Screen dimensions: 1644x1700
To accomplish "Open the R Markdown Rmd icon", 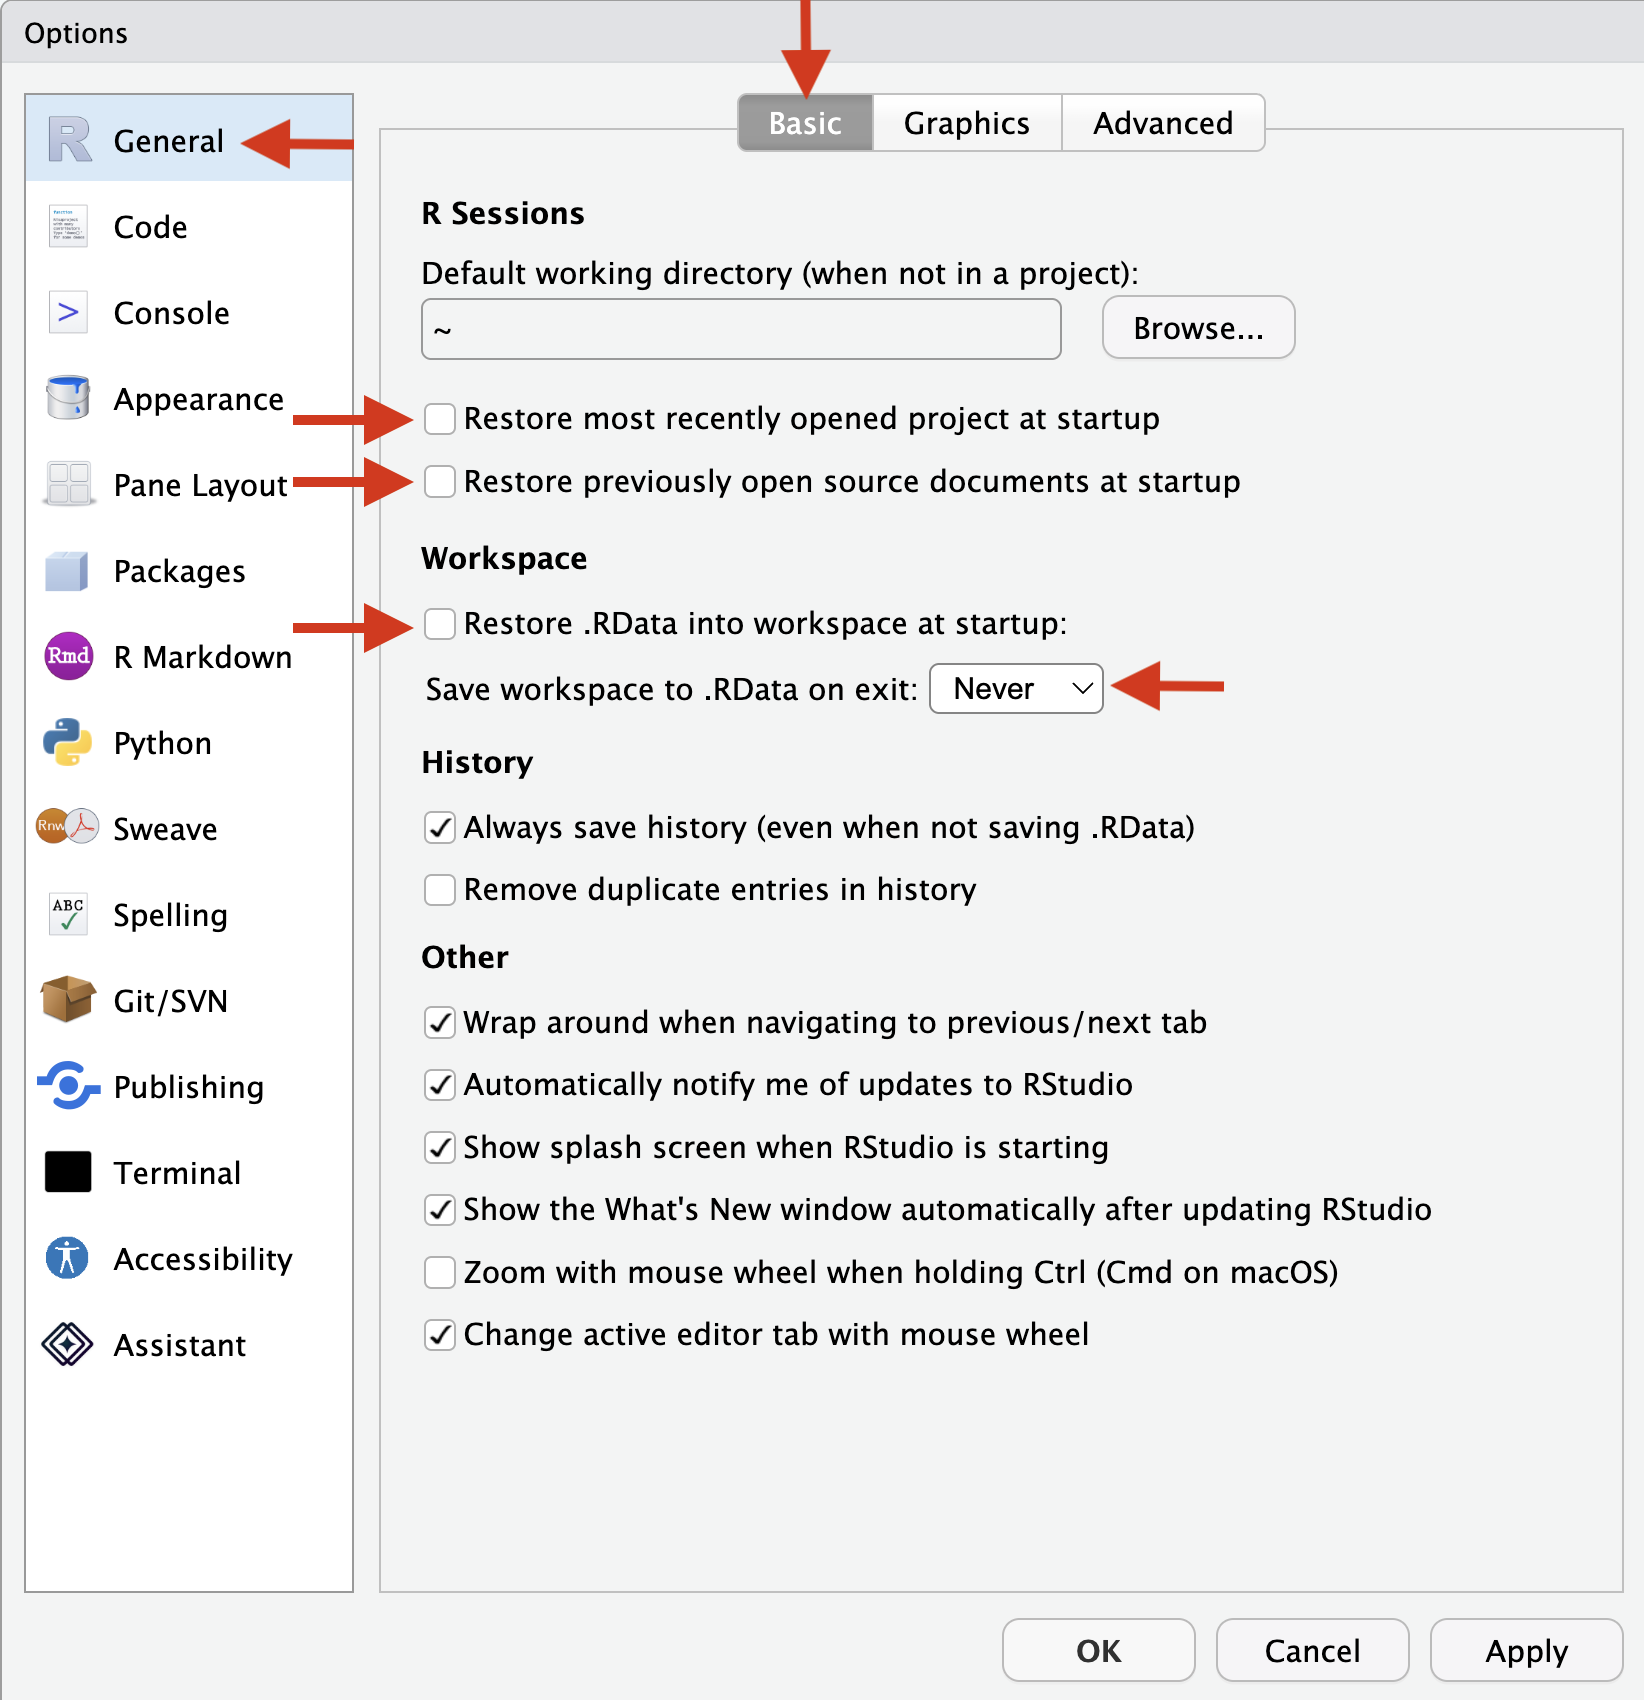I will (x=68, y=656).
